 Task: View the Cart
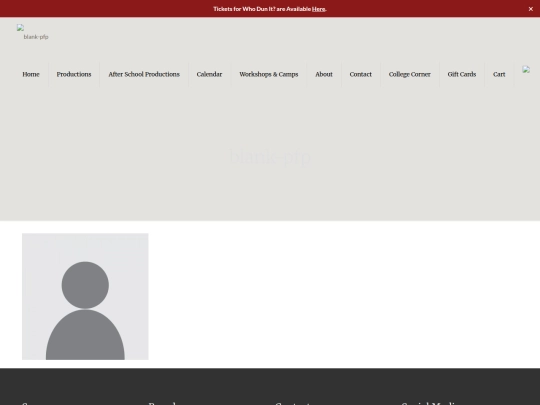[499, 74]
